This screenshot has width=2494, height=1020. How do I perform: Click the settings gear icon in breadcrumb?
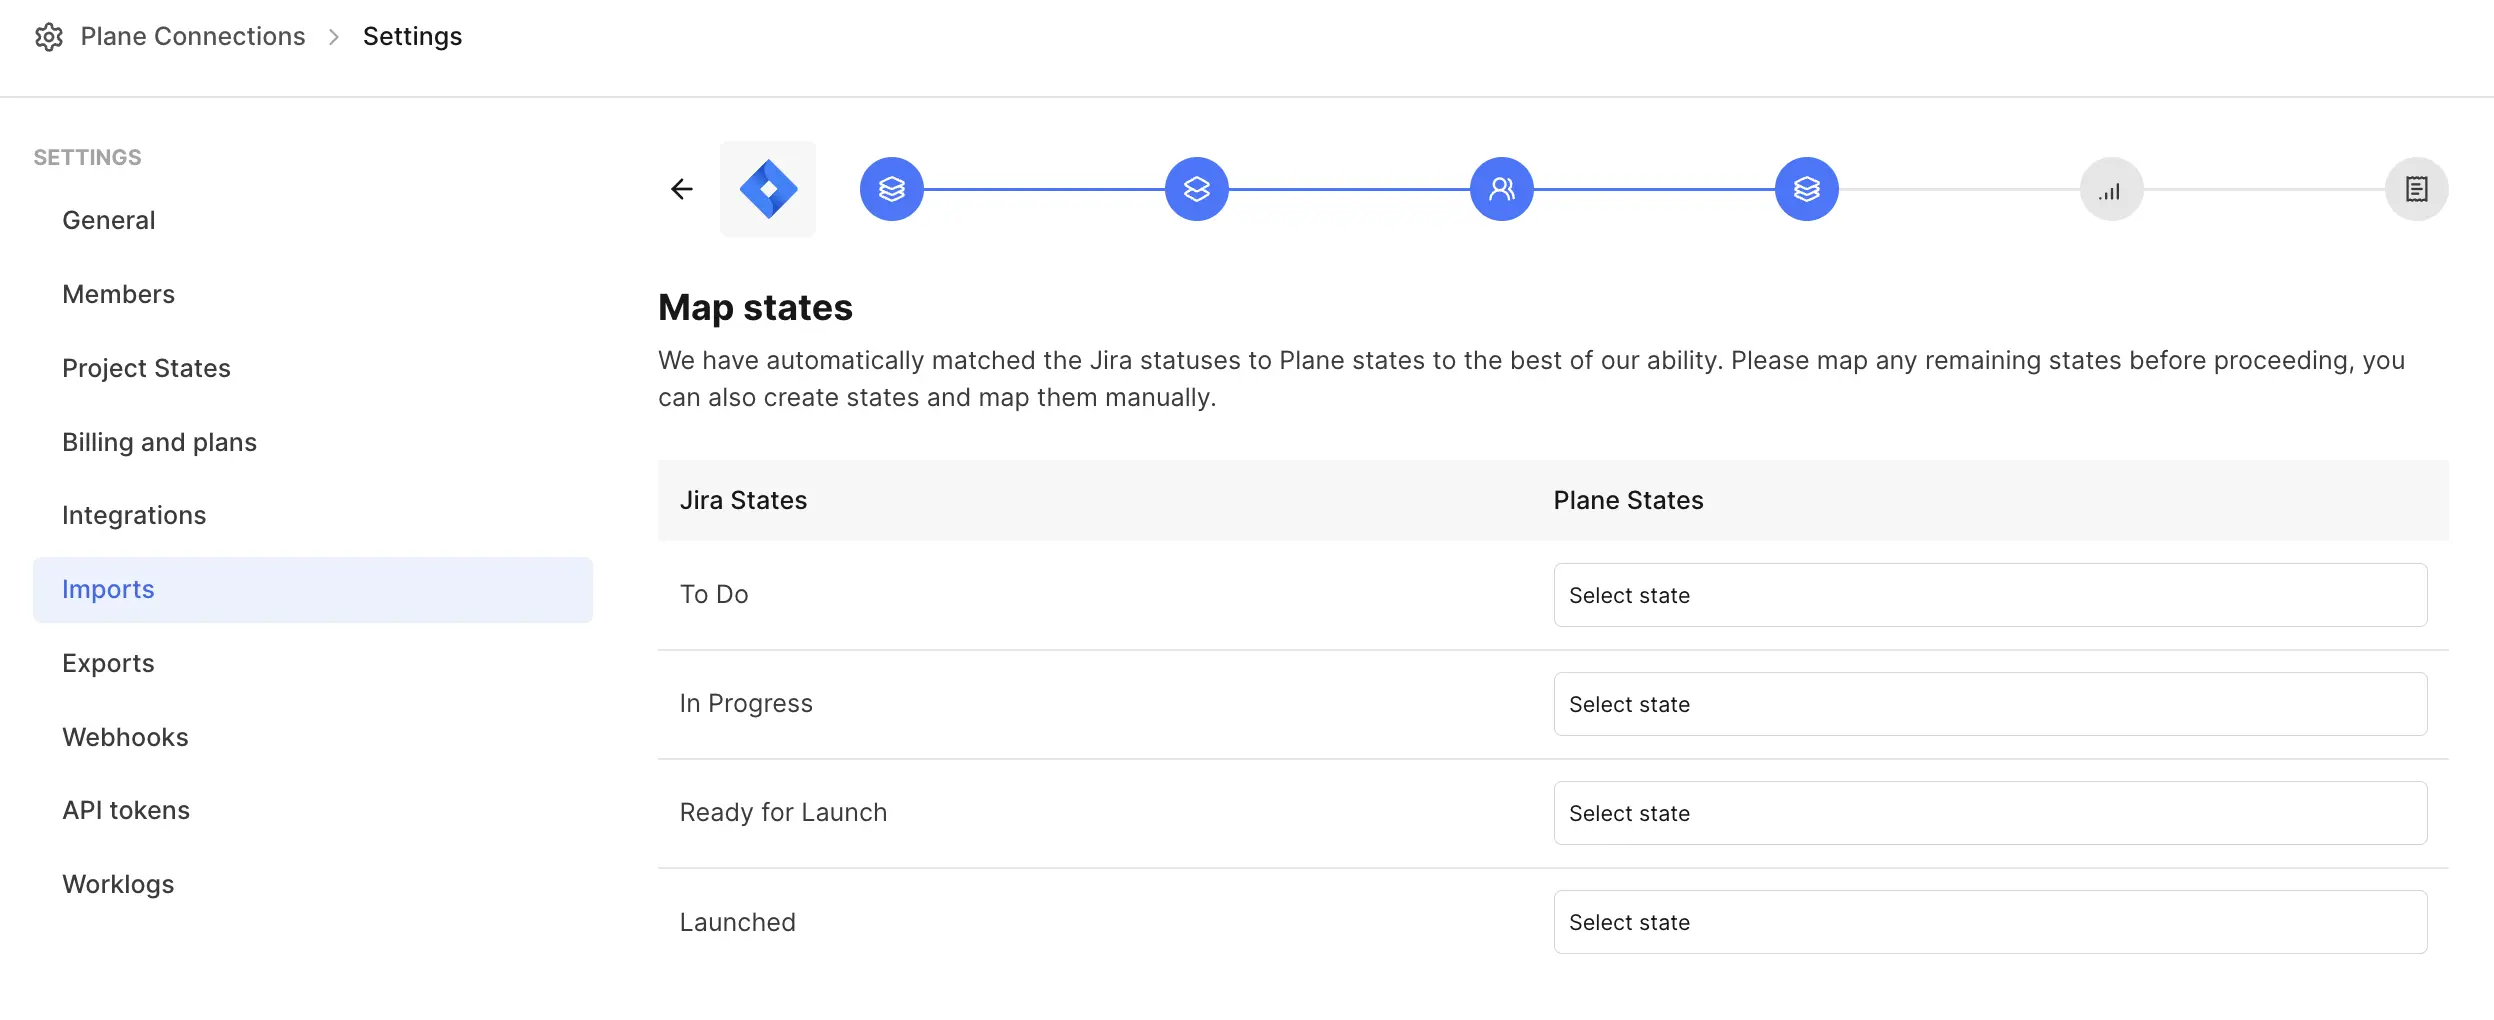pyautogui.click(x=49, y=37)
